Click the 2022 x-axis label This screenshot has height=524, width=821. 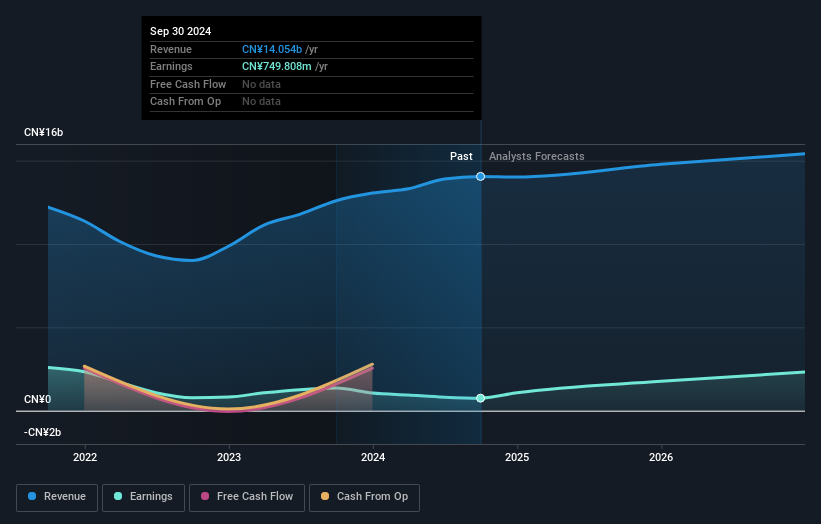[x=85, y=458]
